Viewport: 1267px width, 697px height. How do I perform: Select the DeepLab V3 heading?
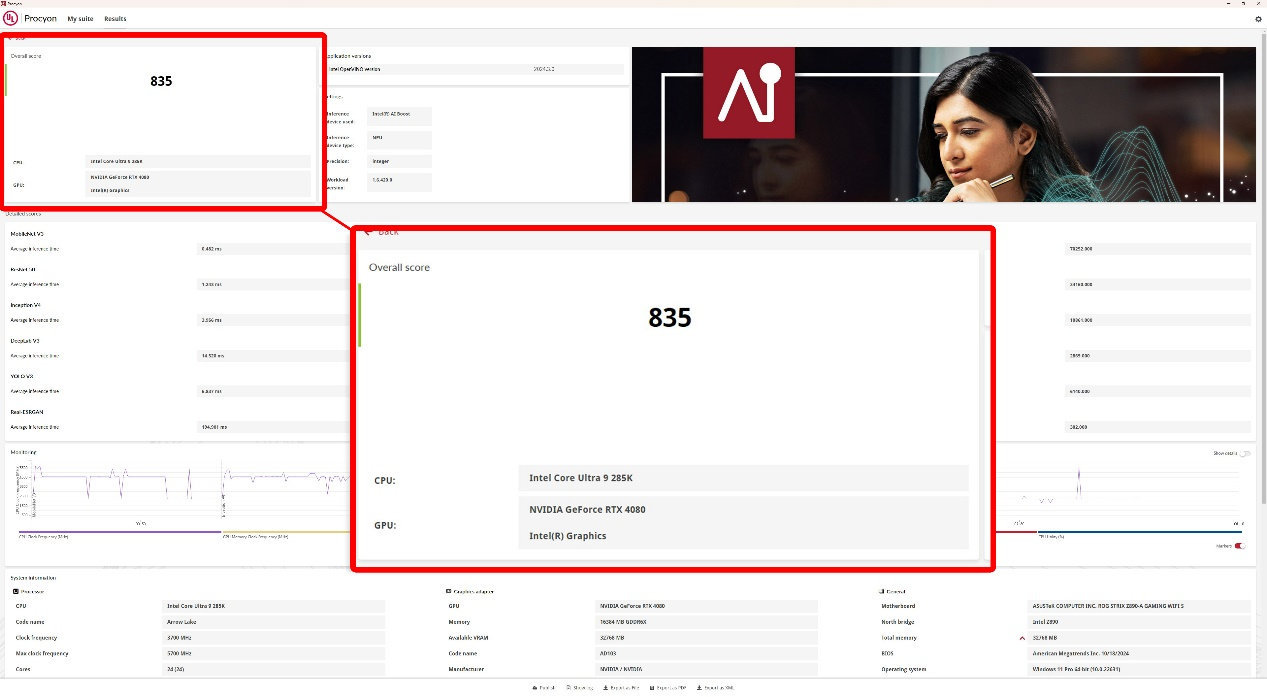point(25,340)
